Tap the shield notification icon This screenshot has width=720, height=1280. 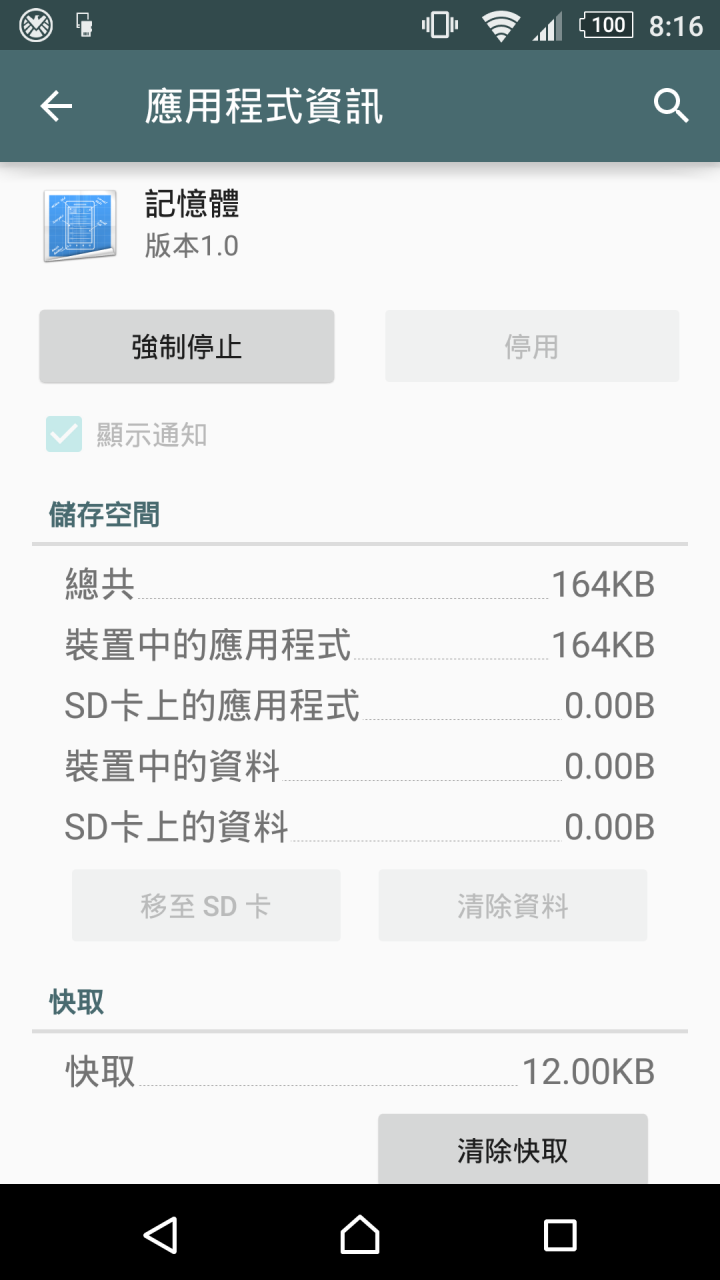click(x=37, y=25)
